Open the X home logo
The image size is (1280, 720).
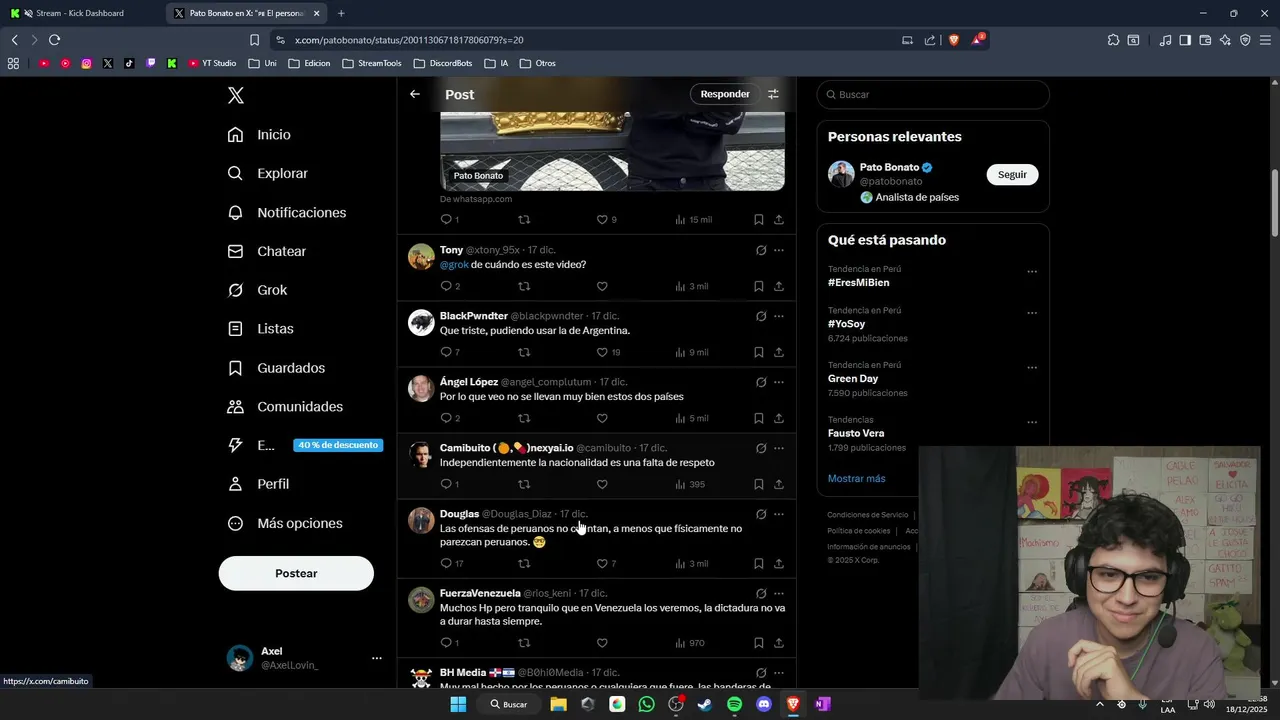236,96
